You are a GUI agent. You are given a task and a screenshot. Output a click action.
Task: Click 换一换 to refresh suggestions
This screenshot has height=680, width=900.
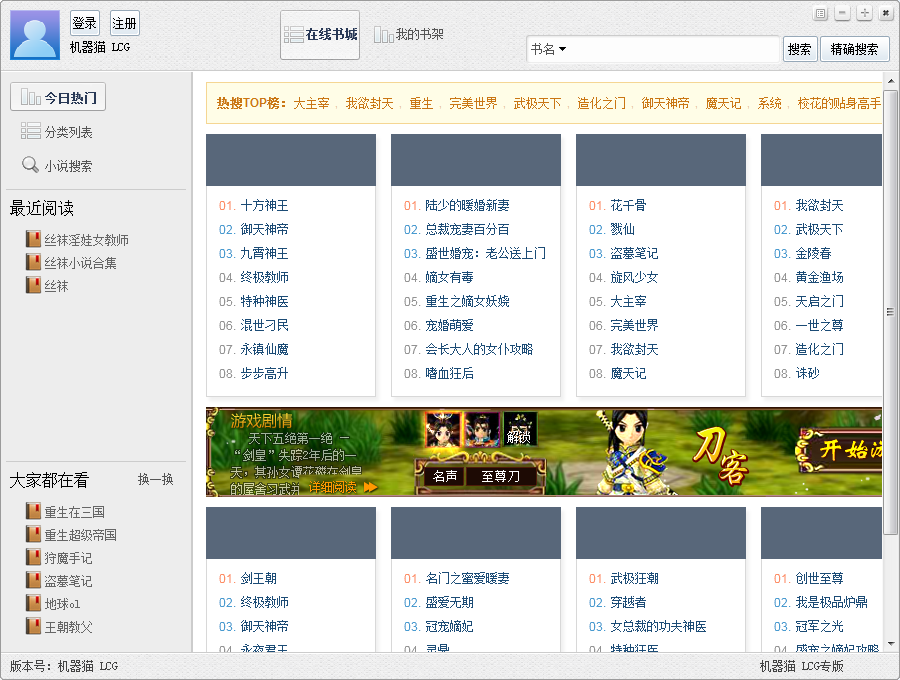pos(155,479)
